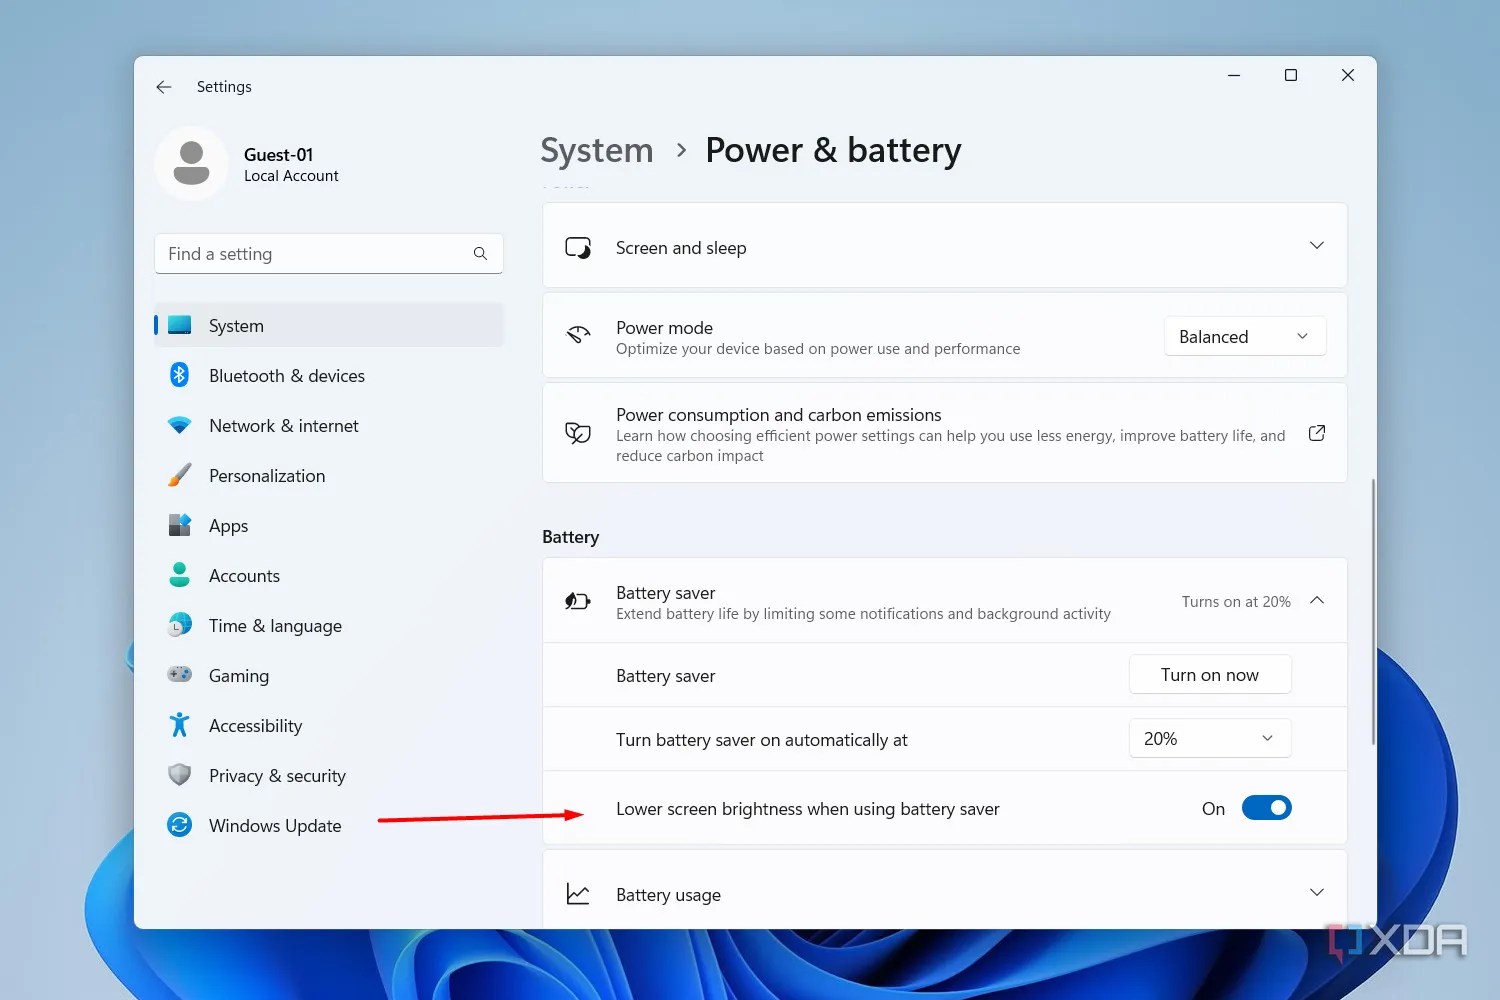Click the Windows Update icon
Image resolution: width=1500 pixels, height=1000 pixels.
tap(179, 825)
